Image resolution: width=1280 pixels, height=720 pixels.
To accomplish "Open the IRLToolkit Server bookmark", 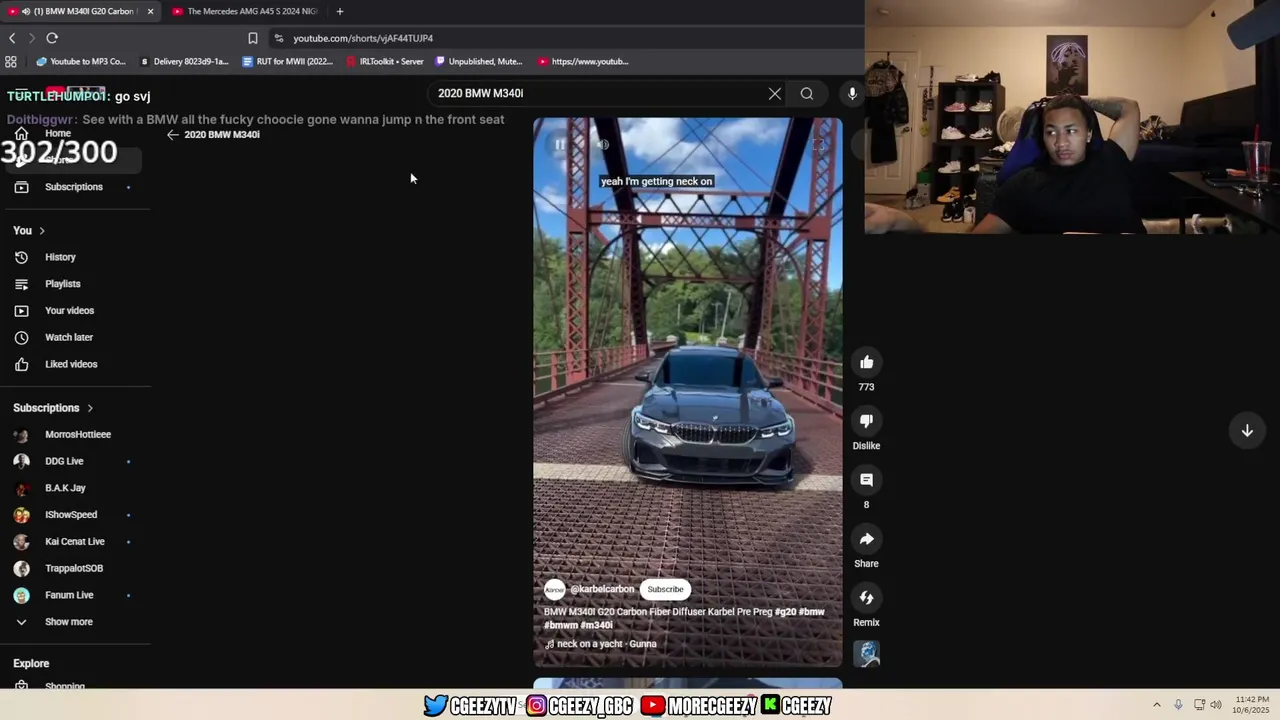I will 384,61.
